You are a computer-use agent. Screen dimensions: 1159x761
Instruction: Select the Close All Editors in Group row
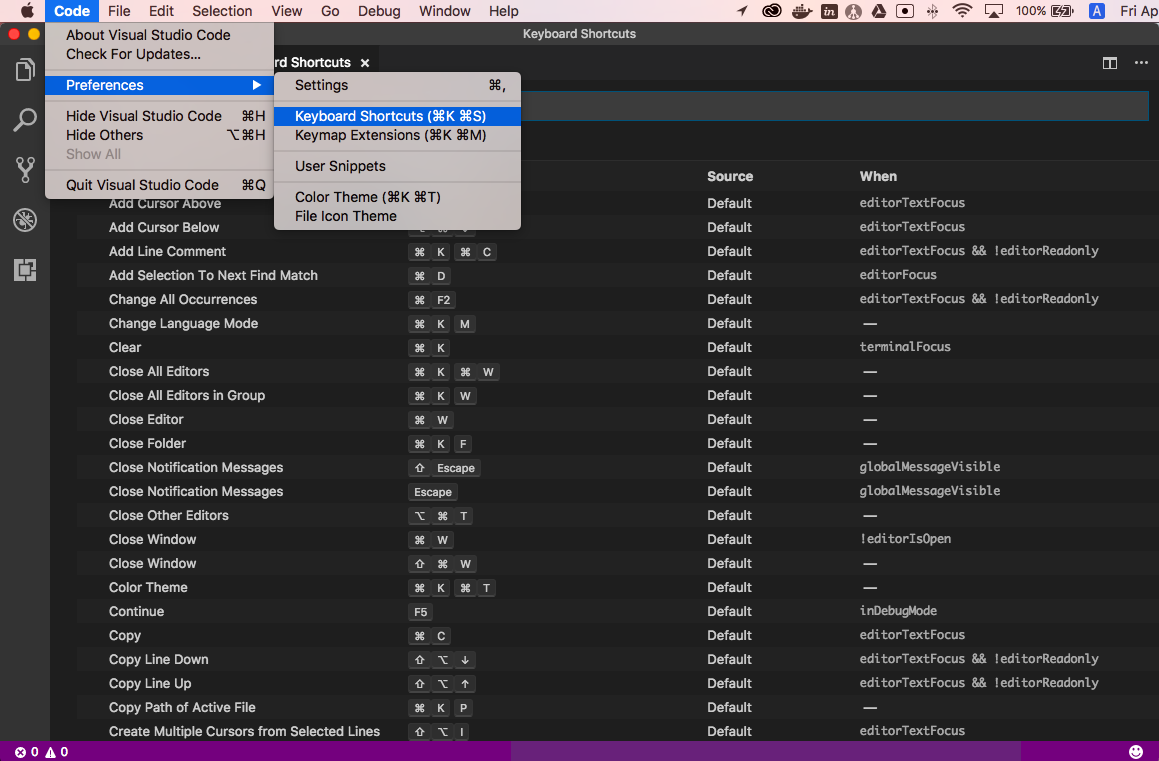[x=617, y=396]
